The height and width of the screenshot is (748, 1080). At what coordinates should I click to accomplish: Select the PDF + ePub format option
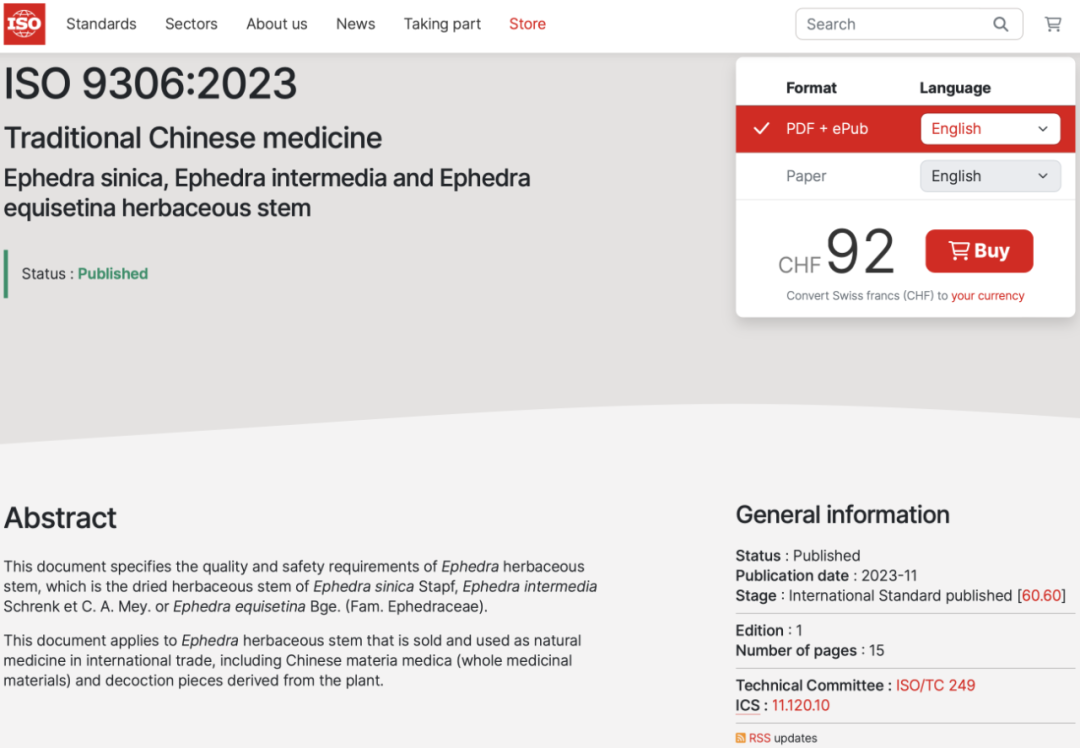tap(826, 129)
